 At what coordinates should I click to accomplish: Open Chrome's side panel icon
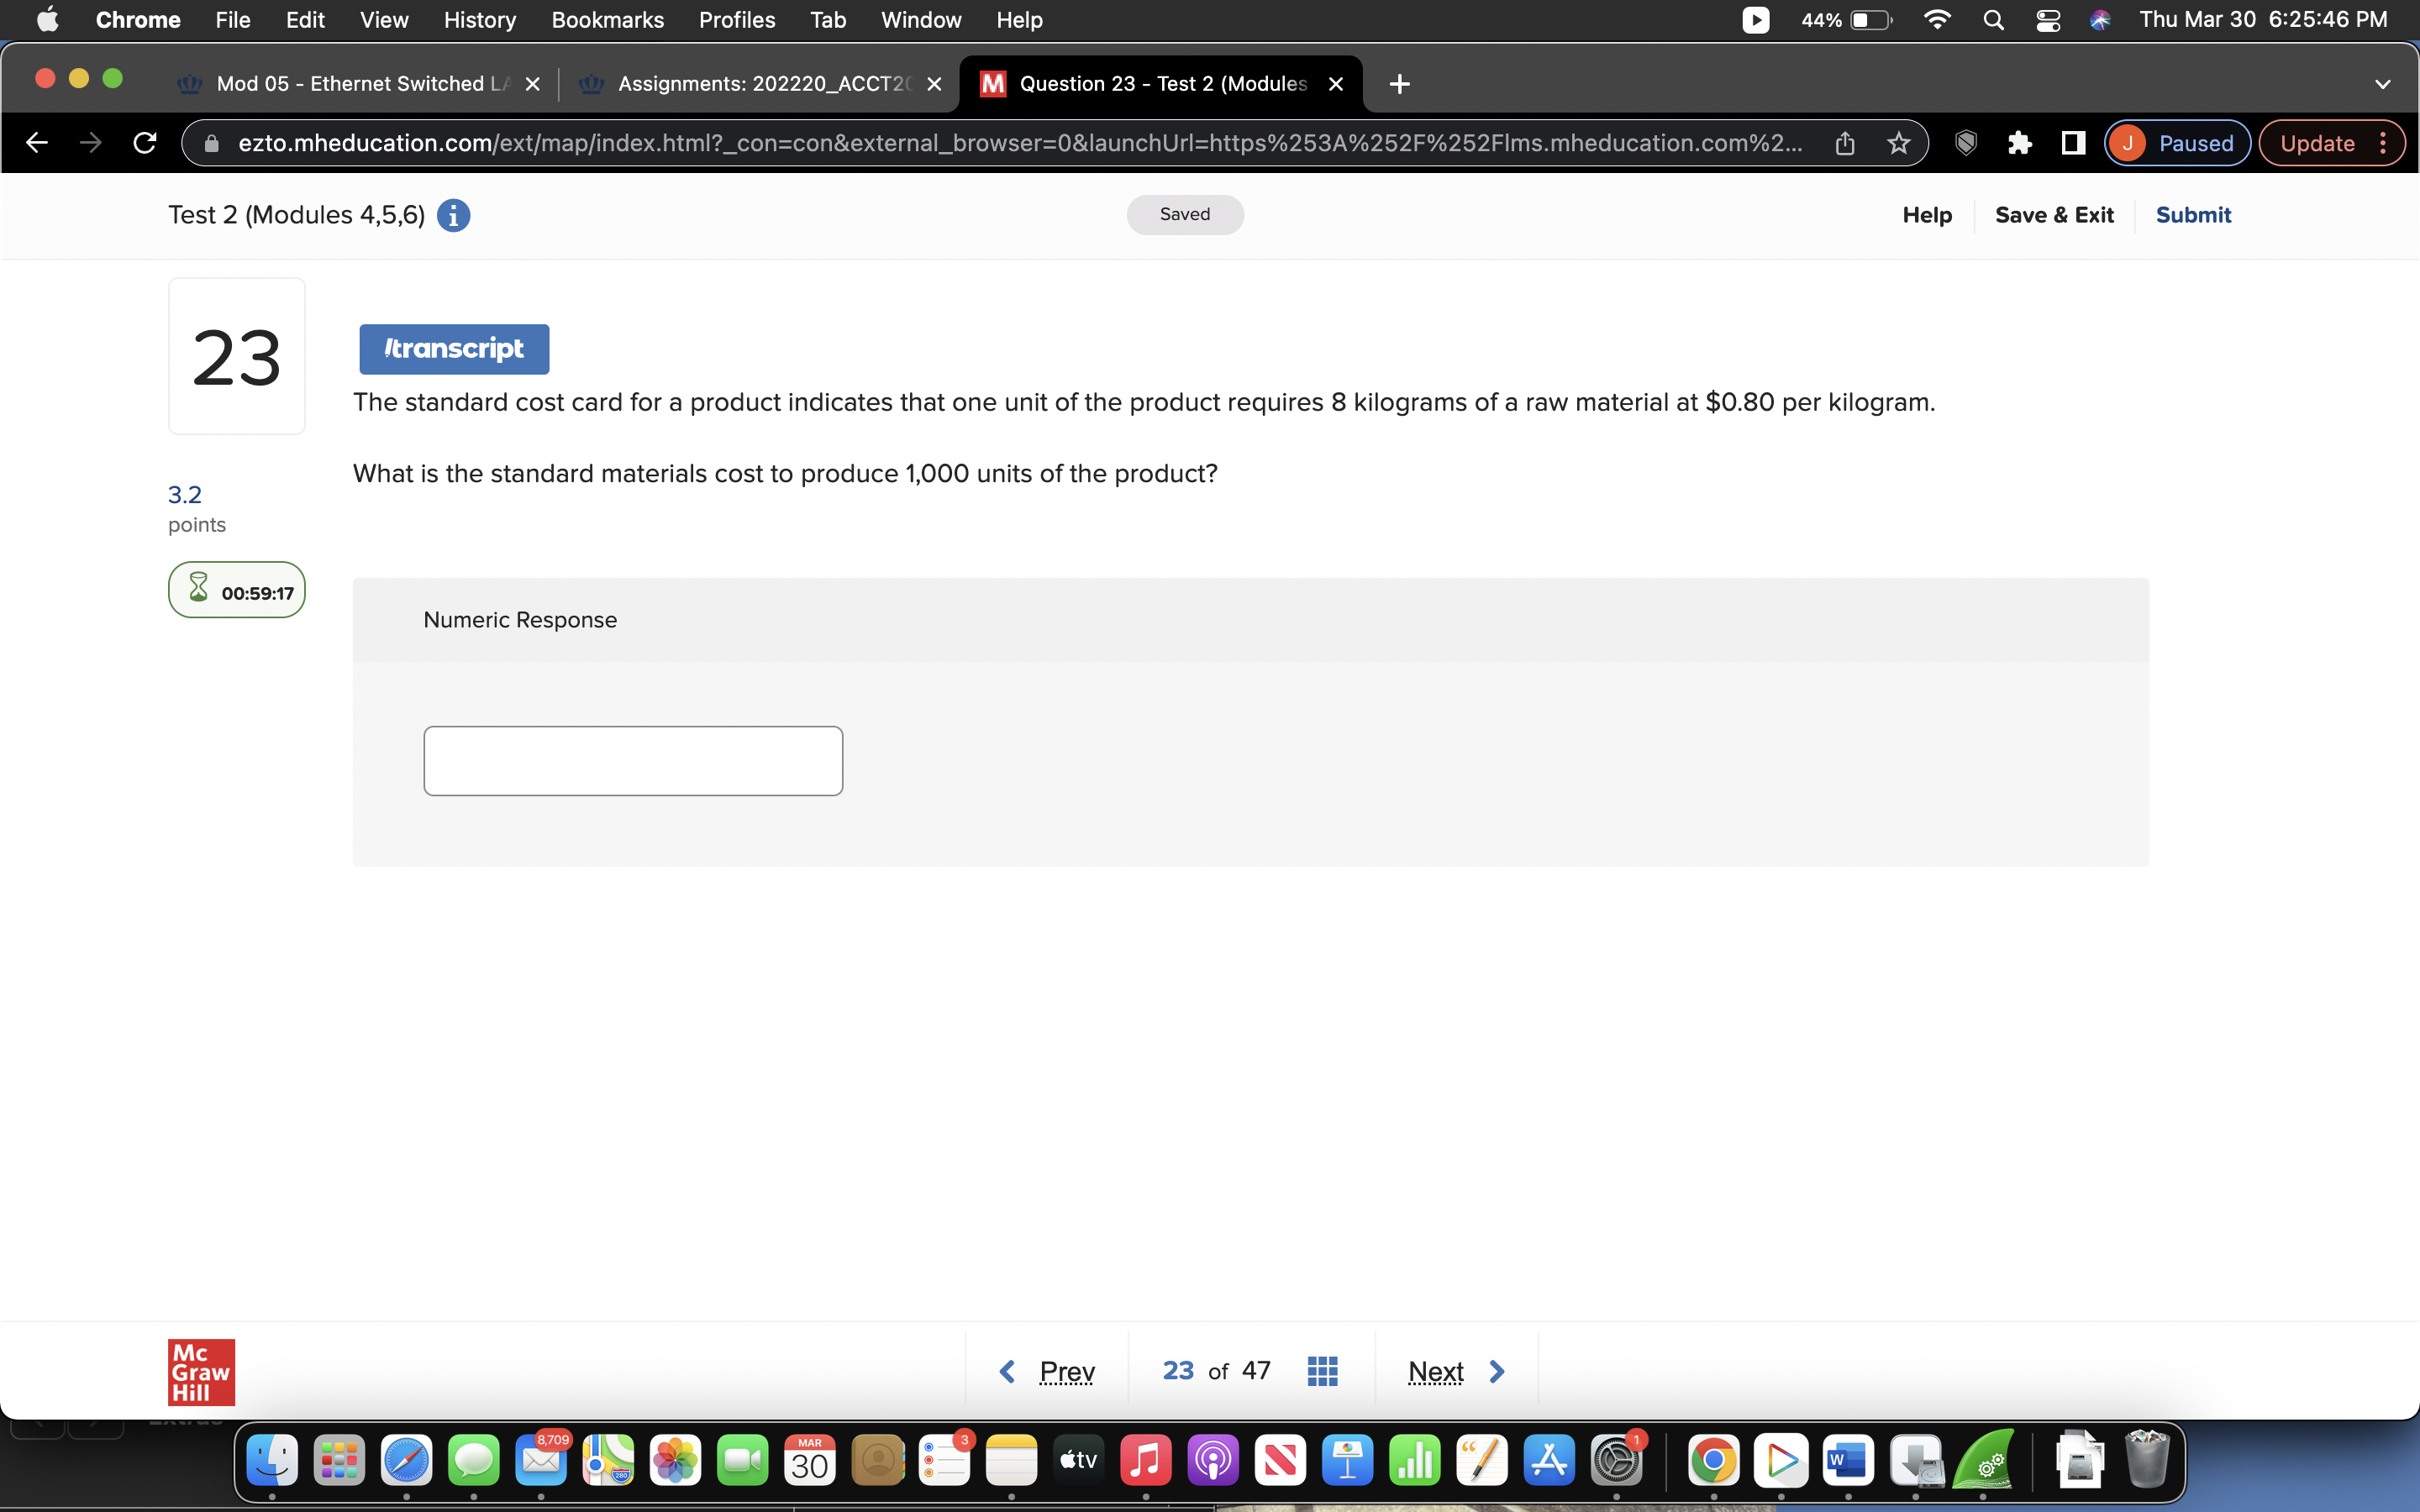coord(2071,143)
